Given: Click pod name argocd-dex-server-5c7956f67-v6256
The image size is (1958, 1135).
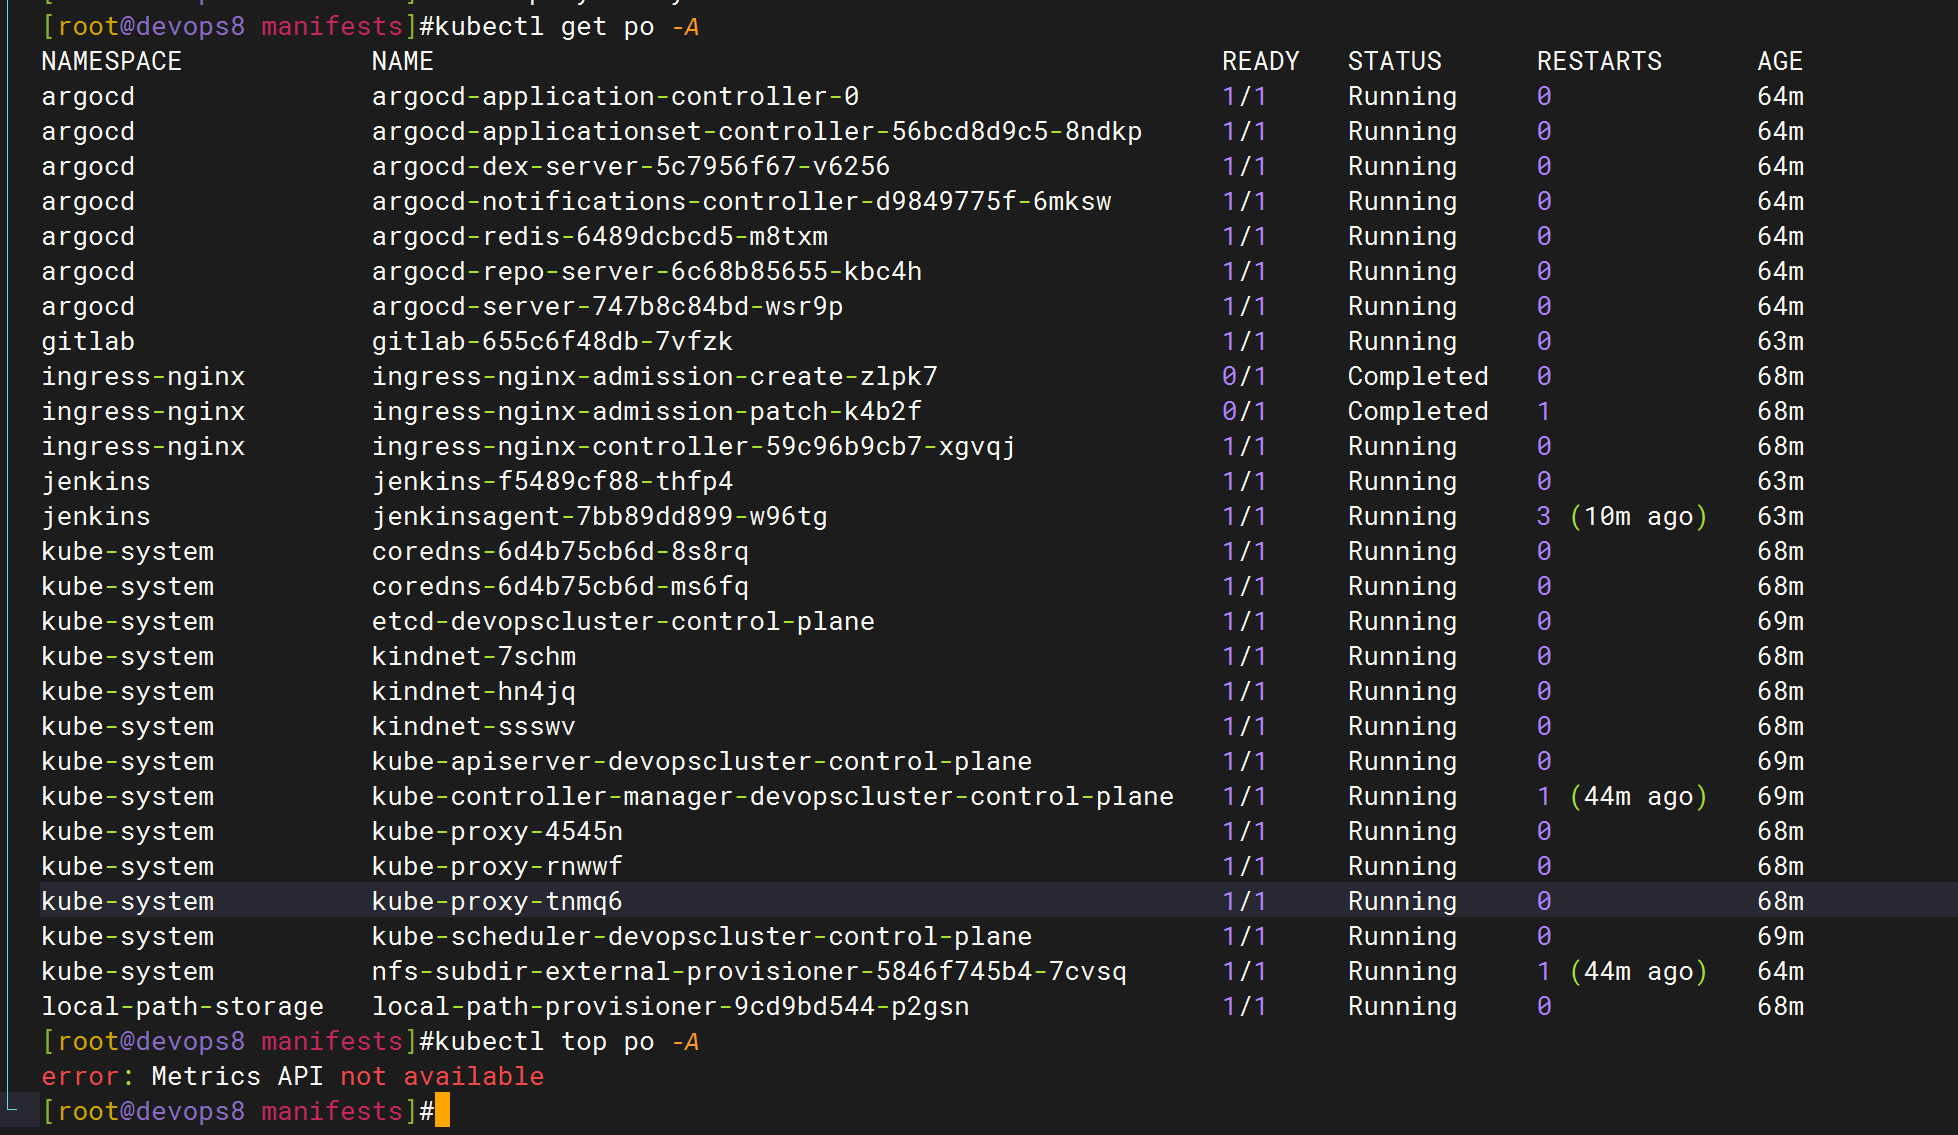Looking at the screenshot, I should 631,166.
